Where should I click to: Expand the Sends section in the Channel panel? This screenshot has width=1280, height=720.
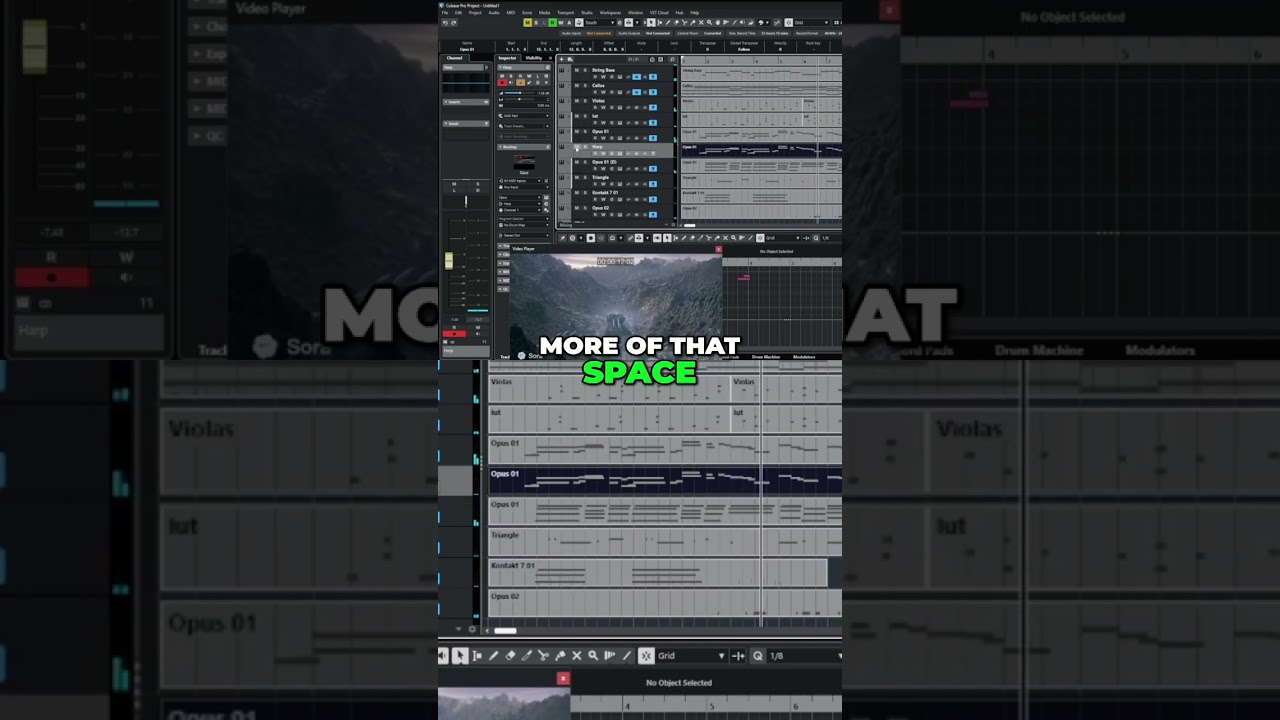click(466, 123)
